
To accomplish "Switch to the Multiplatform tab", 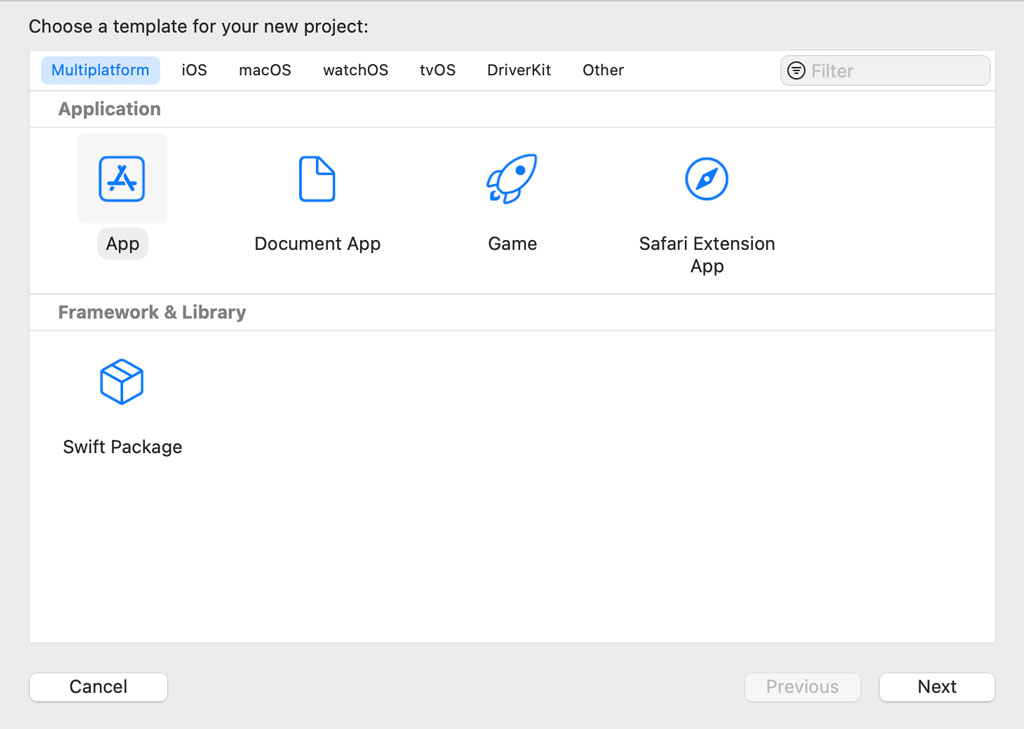I will click(100, 70).
